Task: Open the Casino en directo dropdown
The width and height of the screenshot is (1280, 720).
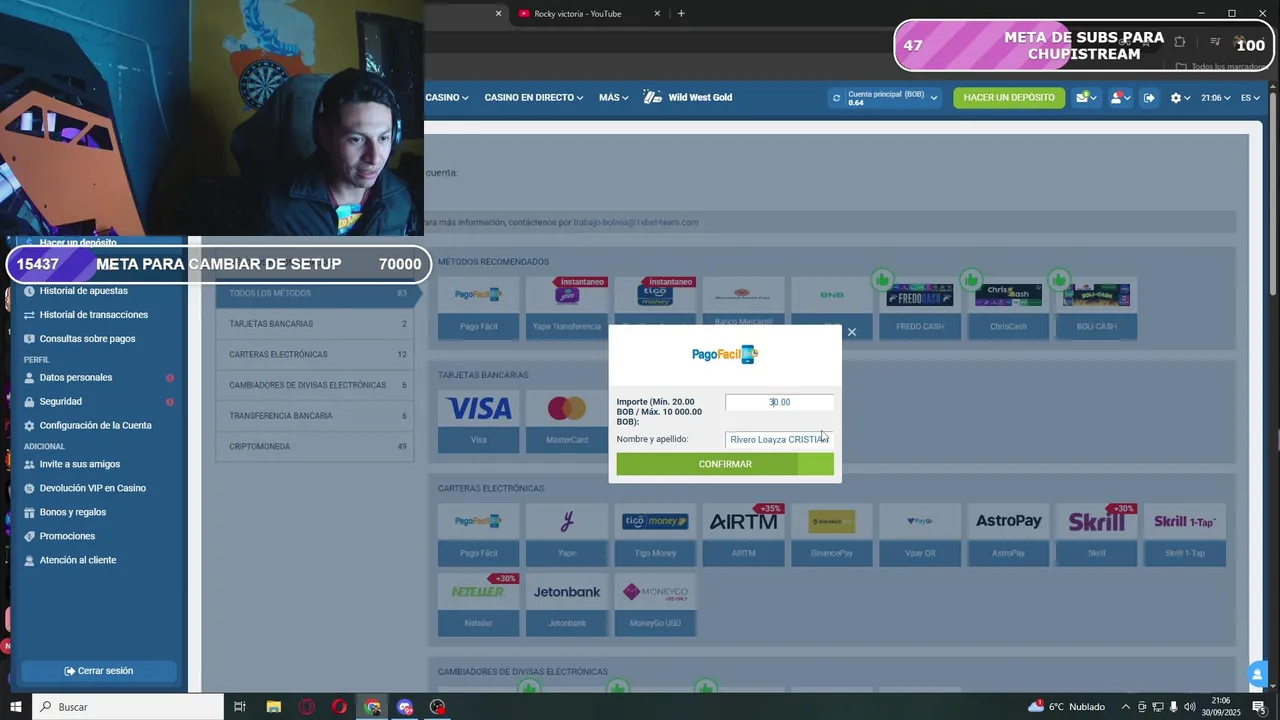Action: coord(534,97)
